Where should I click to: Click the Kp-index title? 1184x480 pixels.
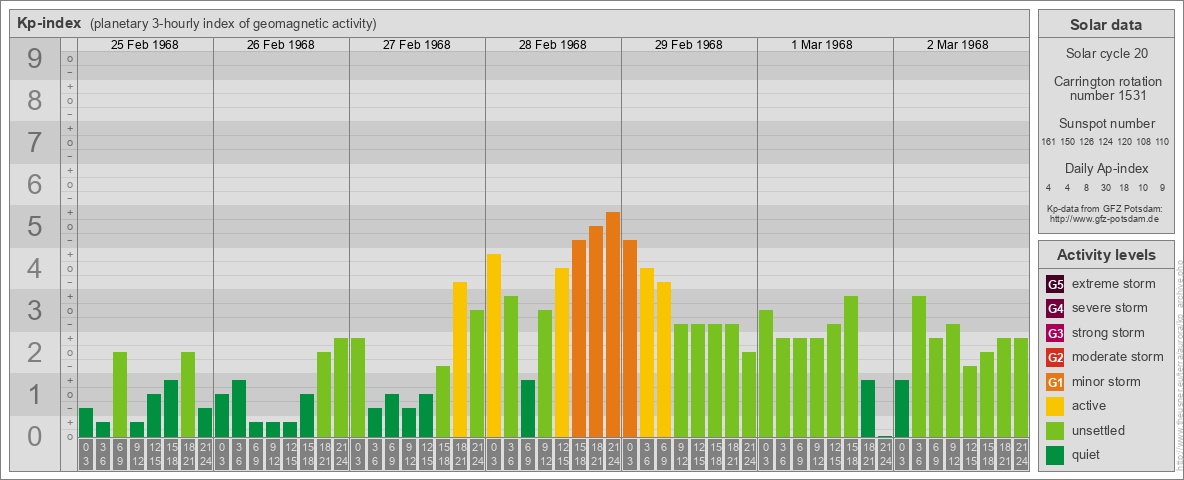49,23
